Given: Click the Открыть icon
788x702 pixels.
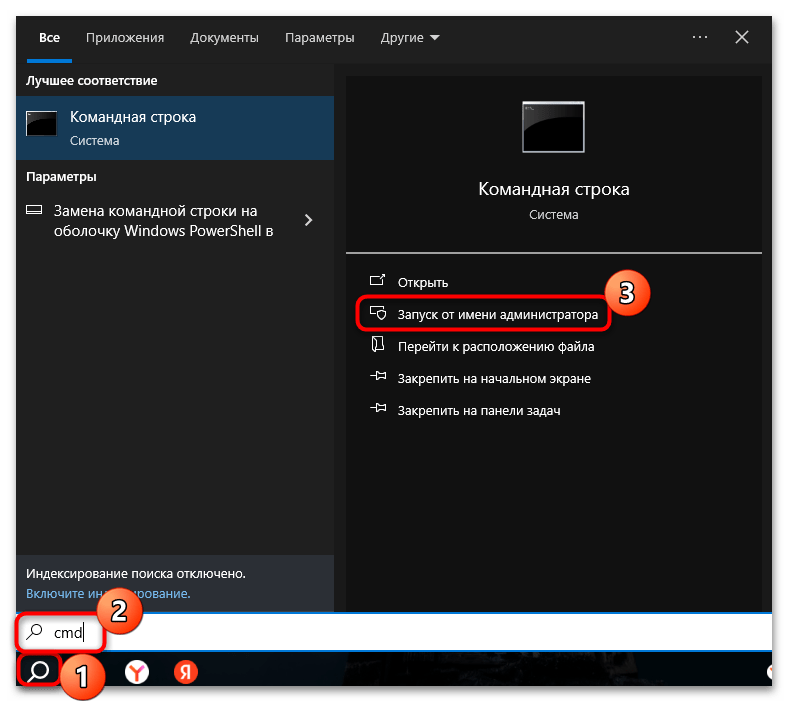Looking at the screenshot, I should (377, 280).
